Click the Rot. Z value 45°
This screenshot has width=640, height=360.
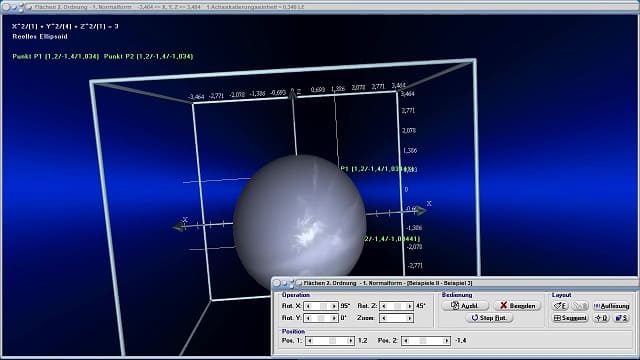click(x=420, y=306)
